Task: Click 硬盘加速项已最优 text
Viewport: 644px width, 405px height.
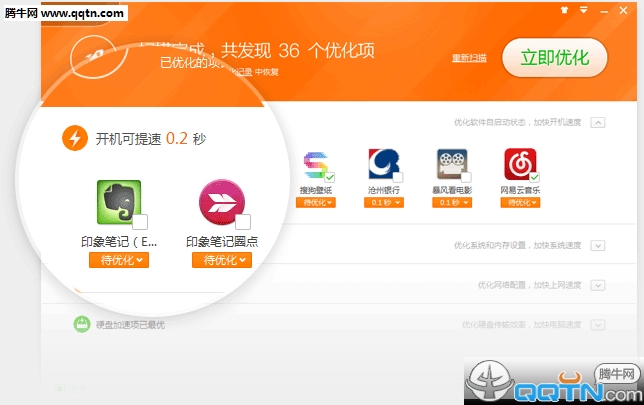Action: [130, 325]
